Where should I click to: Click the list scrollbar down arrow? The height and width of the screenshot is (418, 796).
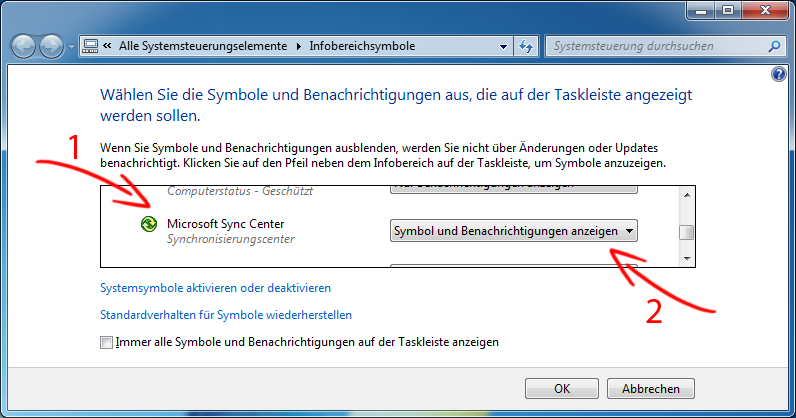[x=687, y=259]
